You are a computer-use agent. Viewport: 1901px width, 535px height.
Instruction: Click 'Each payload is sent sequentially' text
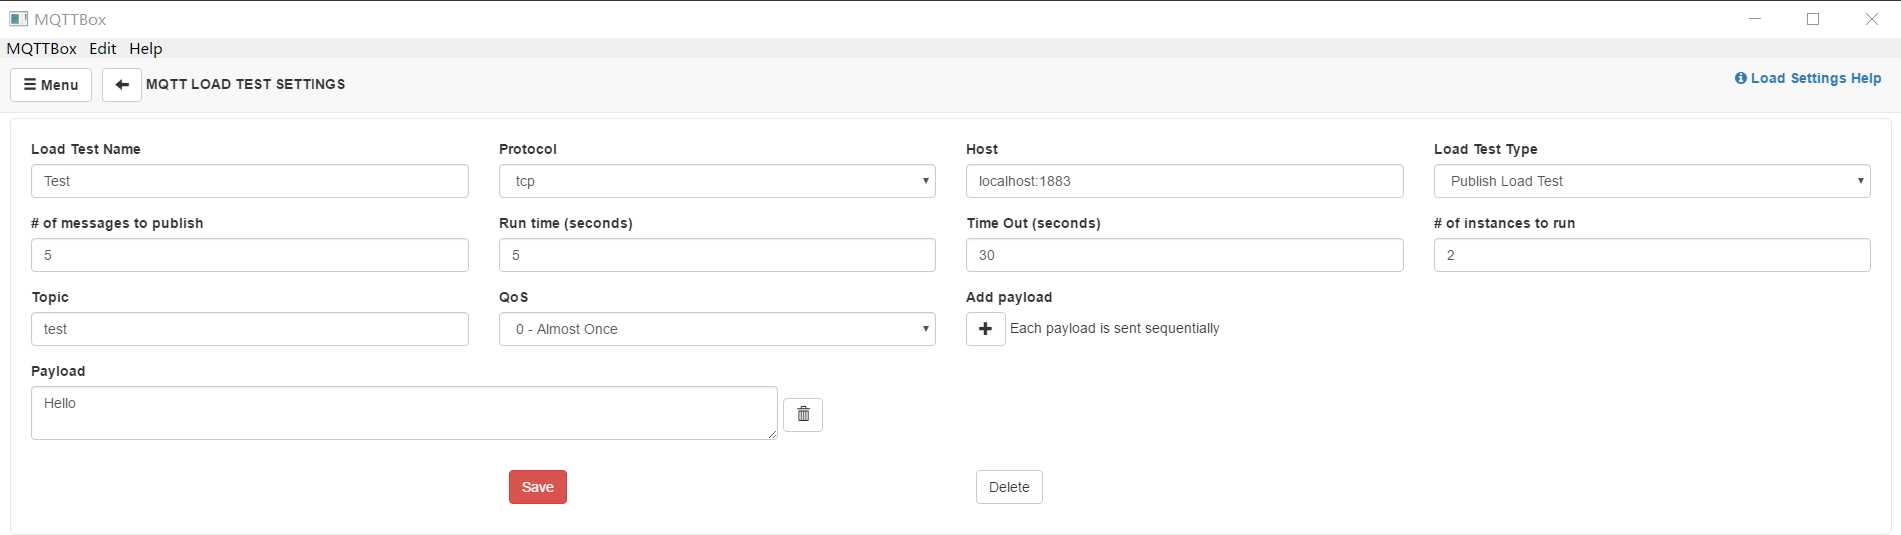1115,328
